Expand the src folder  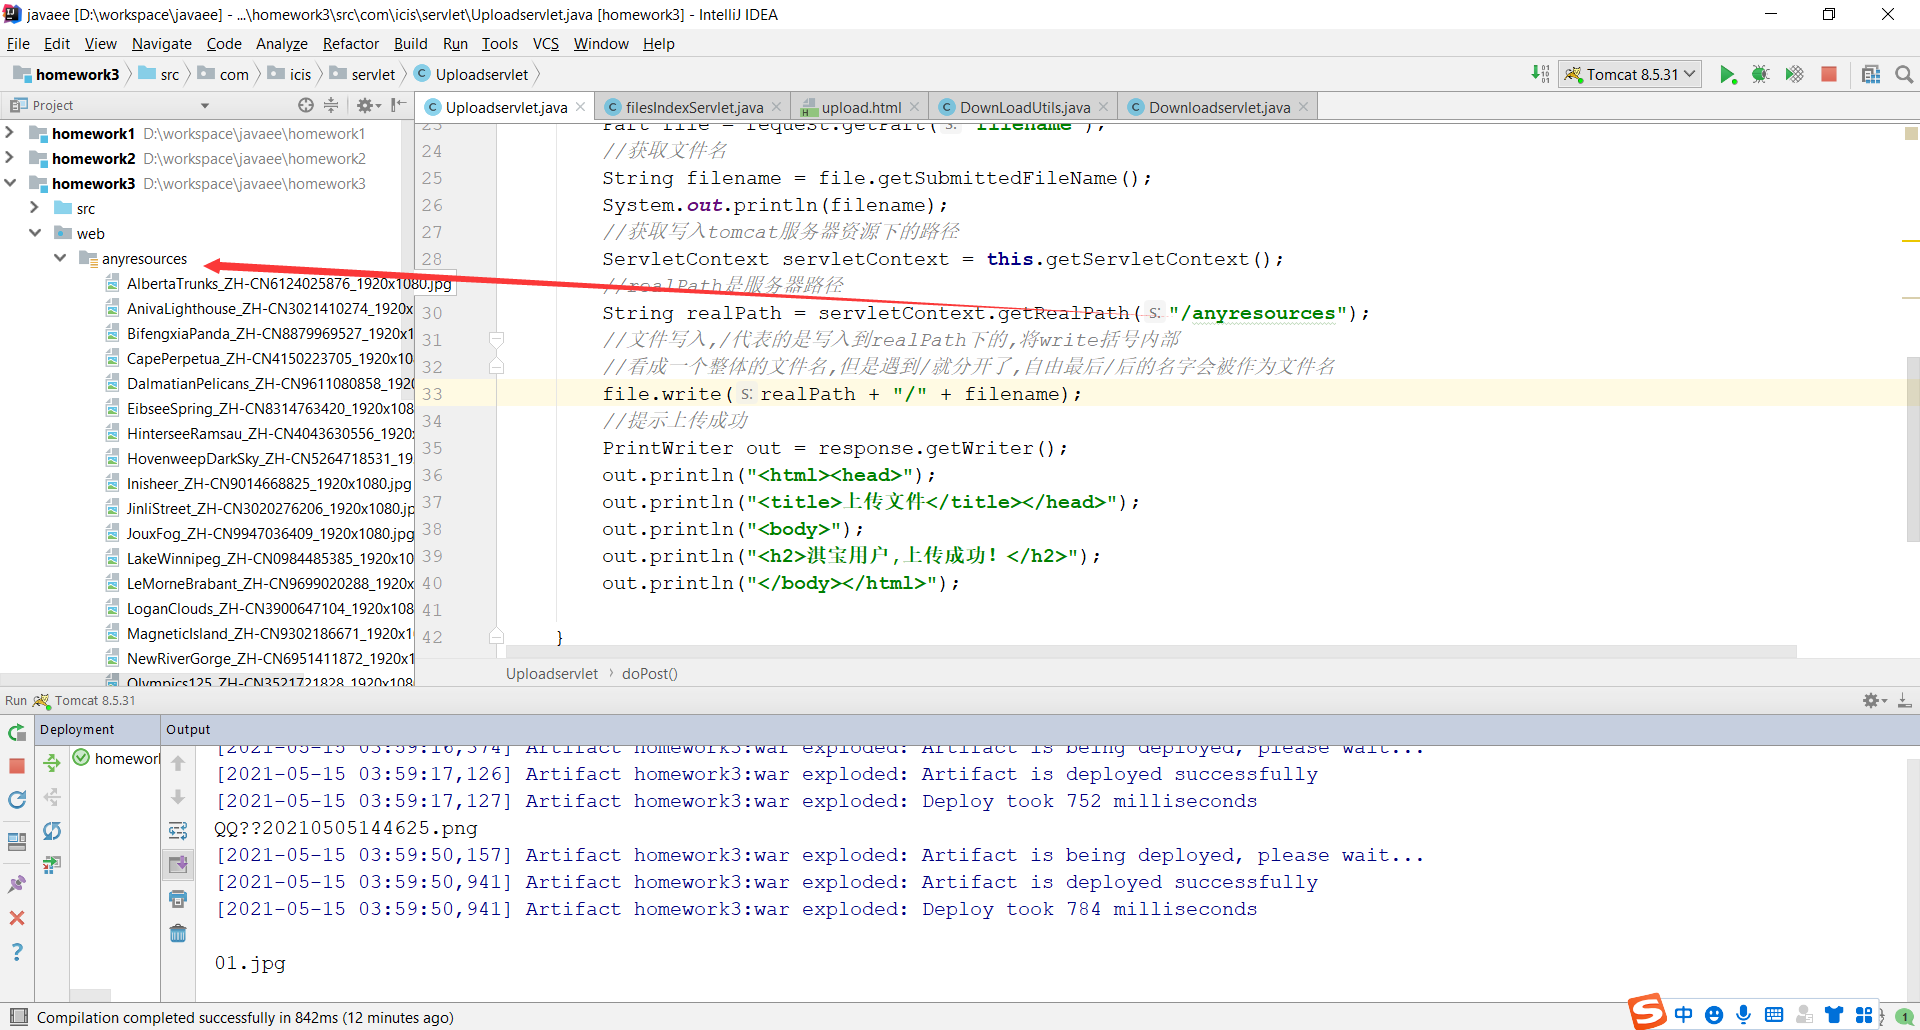35,208
